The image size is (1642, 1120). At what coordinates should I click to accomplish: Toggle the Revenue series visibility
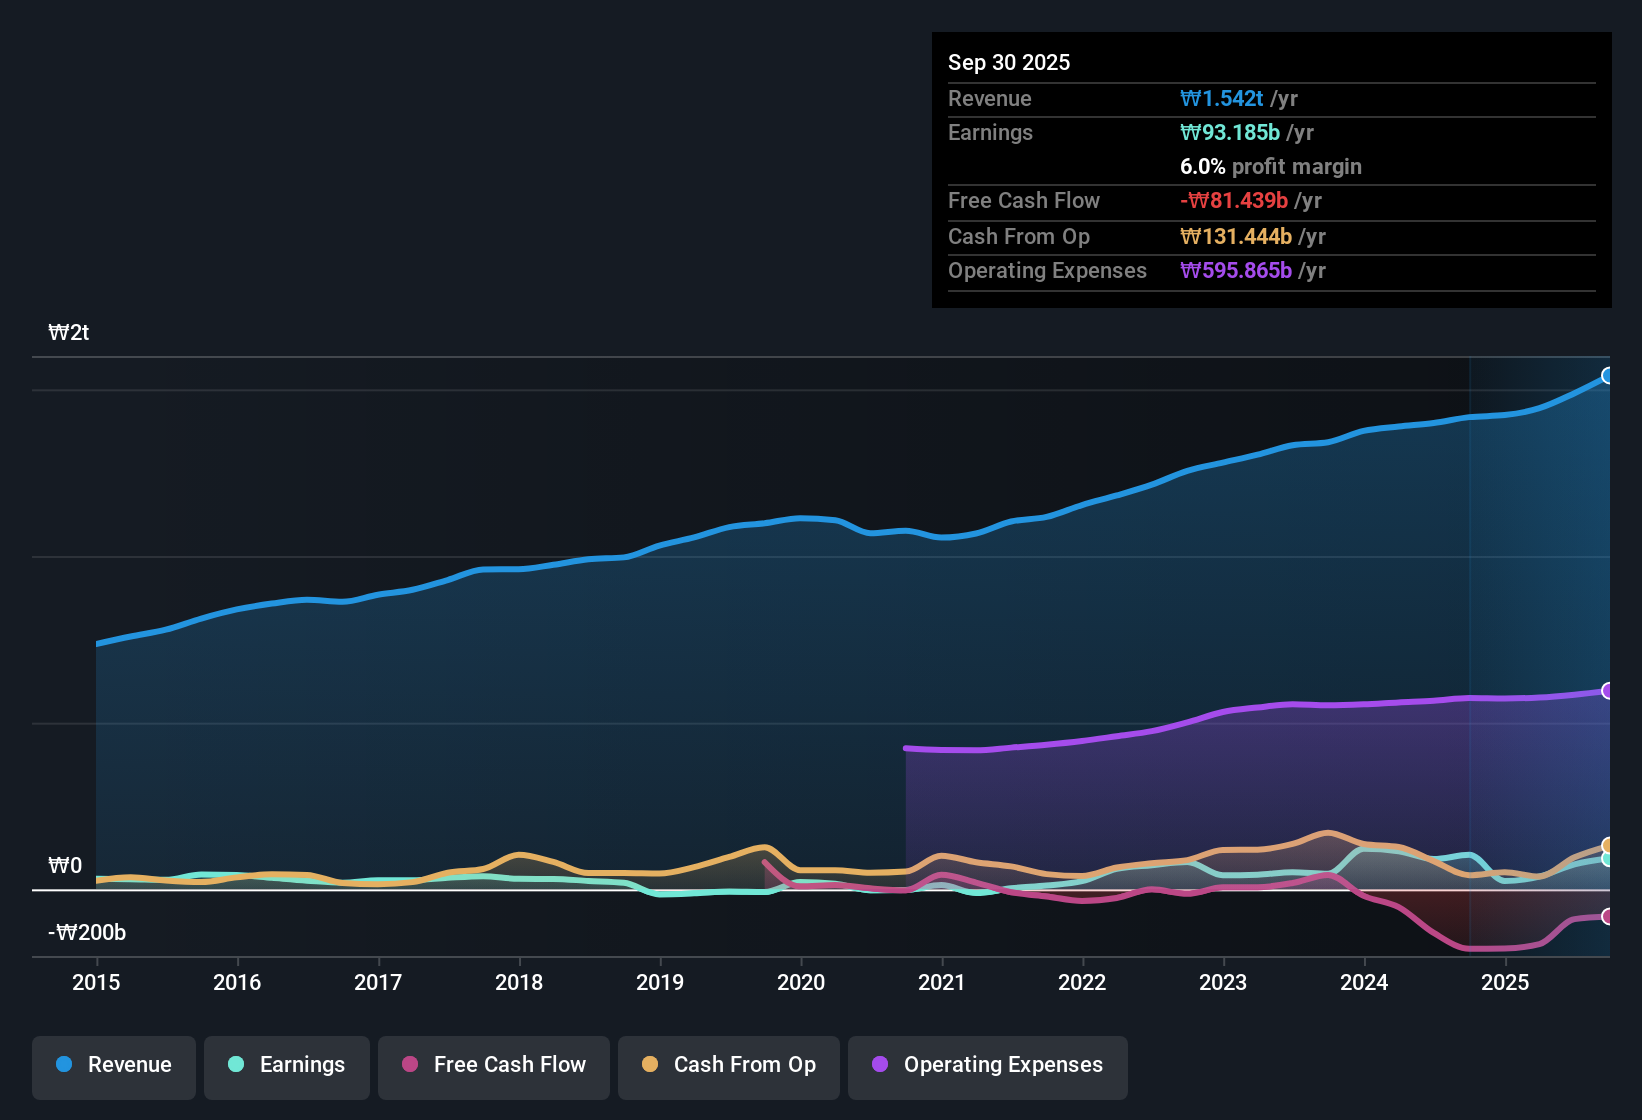pos(113,1066)
